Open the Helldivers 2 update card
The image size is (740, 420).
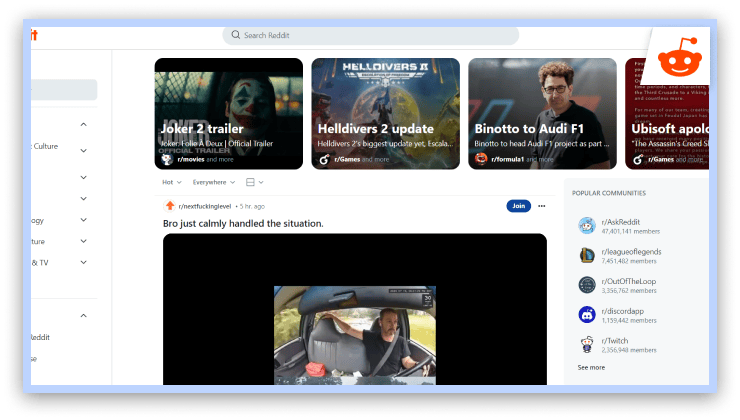click(386, 114)
